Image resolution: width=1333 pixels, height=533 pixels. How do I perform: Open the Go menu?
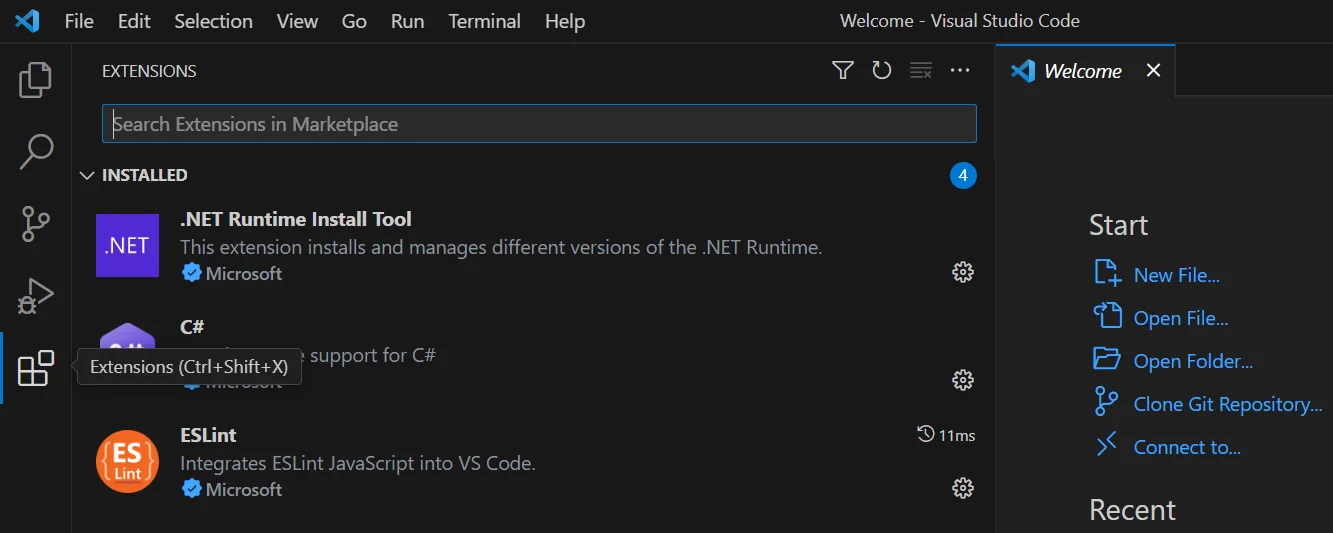(354, 21)
